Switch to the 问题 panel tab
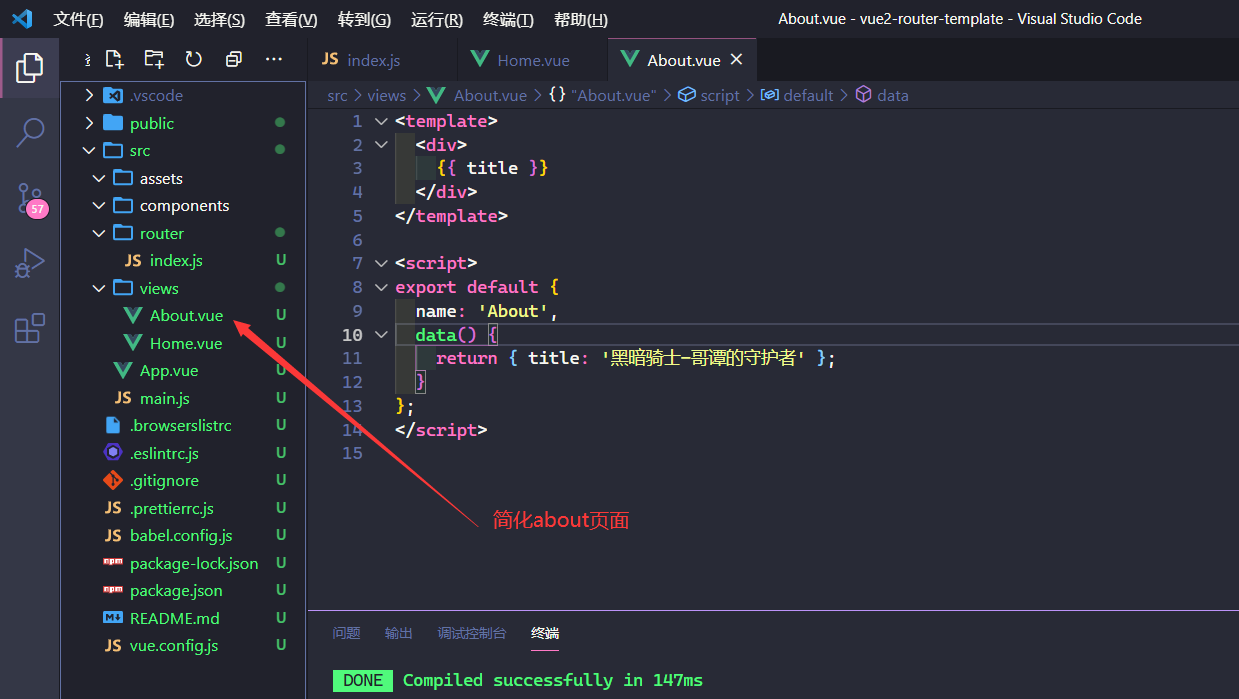 [346, 633]
